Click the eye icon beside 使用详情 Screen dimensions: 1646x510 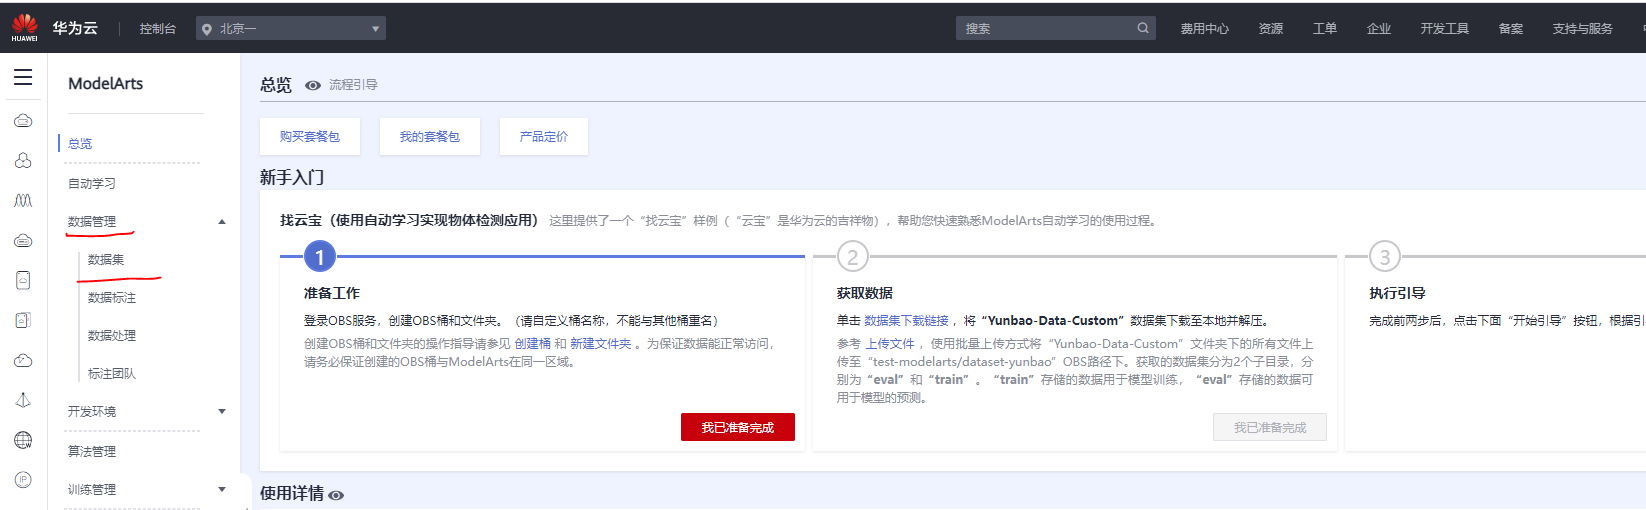(x=336, y=495)
